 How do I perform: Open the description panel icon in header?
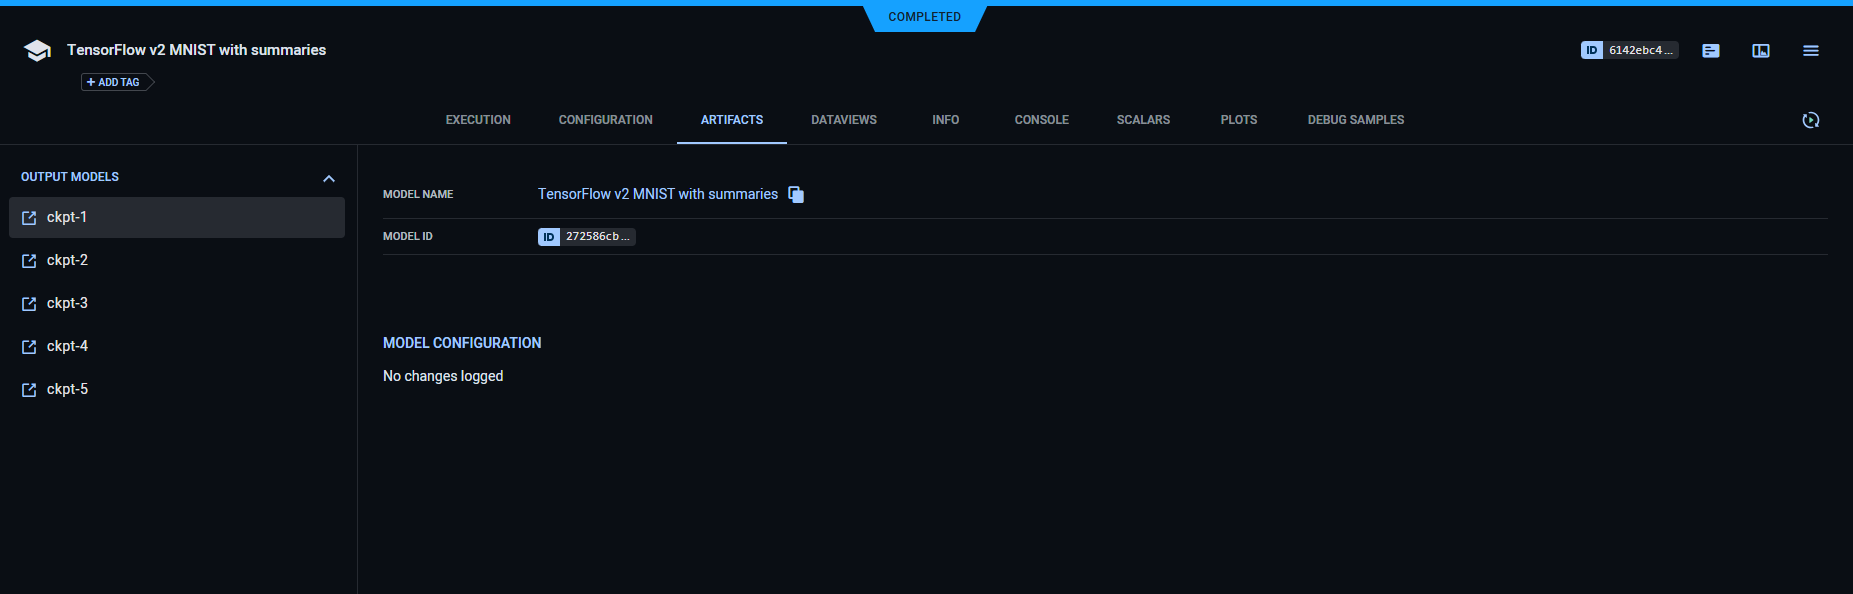[x=1711, y=51]
